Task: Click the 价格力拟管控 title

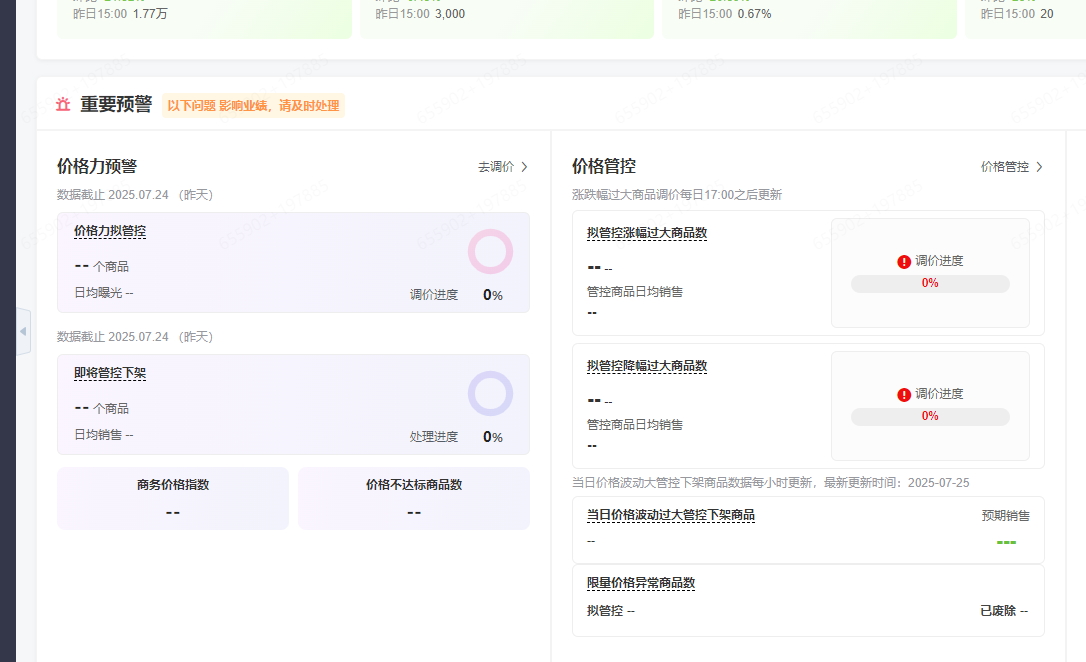Action: click(110, 231)
